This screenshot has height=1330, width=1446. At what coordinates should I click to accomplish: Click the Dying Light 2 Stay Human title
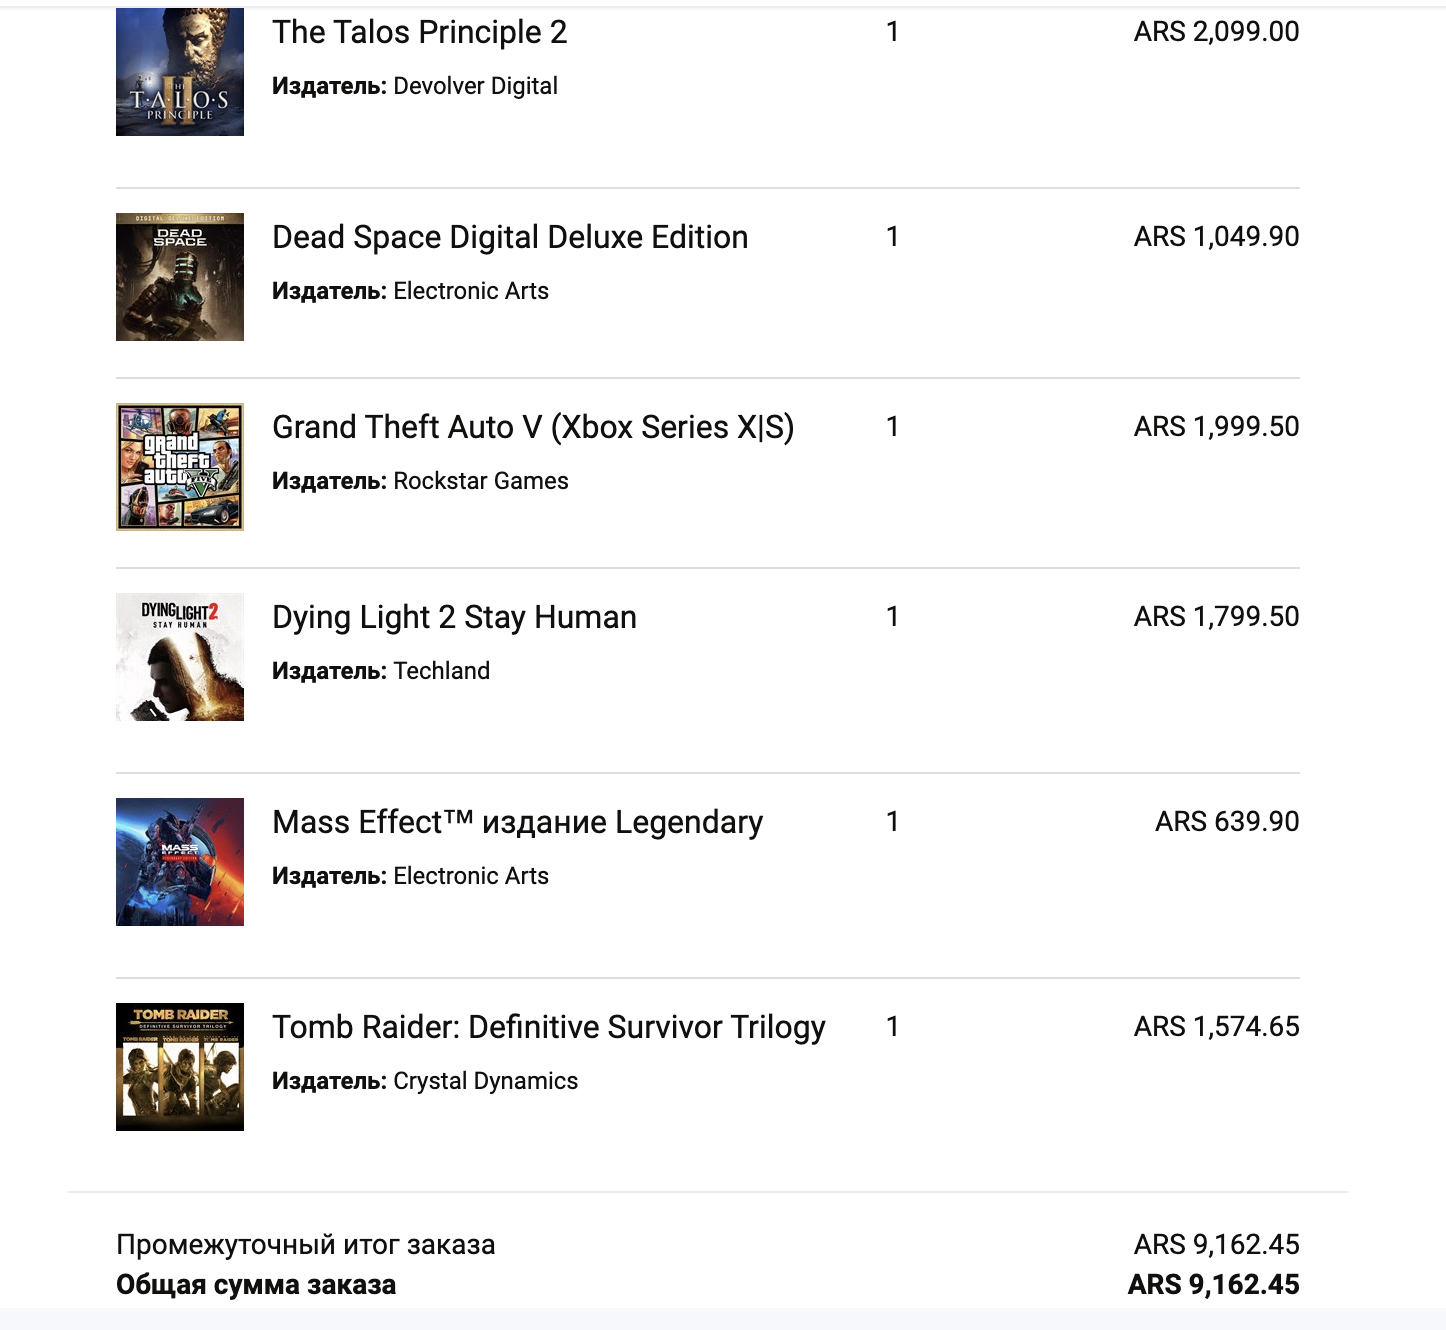454,617
